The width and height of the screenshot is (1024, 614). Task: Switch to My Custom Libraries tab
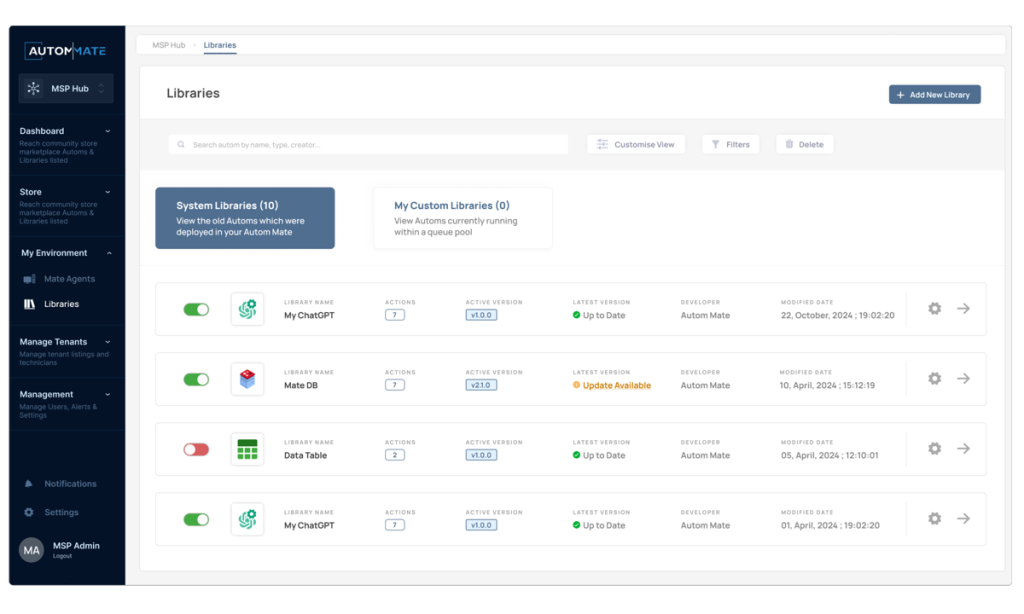click(462, 217)
